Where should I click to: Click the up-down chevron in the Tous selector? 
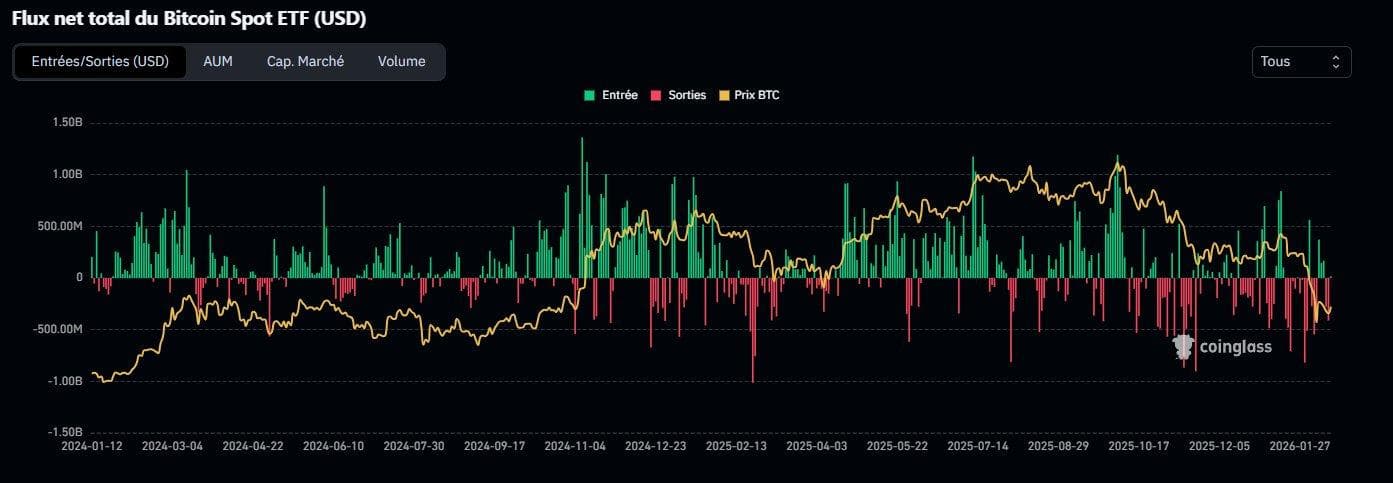[1335, 62]
